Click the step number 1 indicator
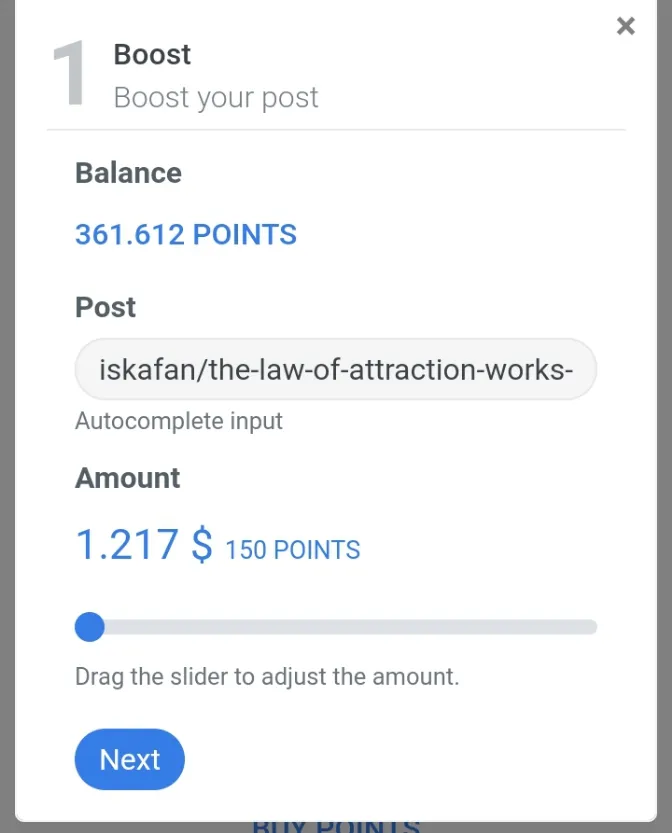672x833 pixels. [x=69, y=73]
